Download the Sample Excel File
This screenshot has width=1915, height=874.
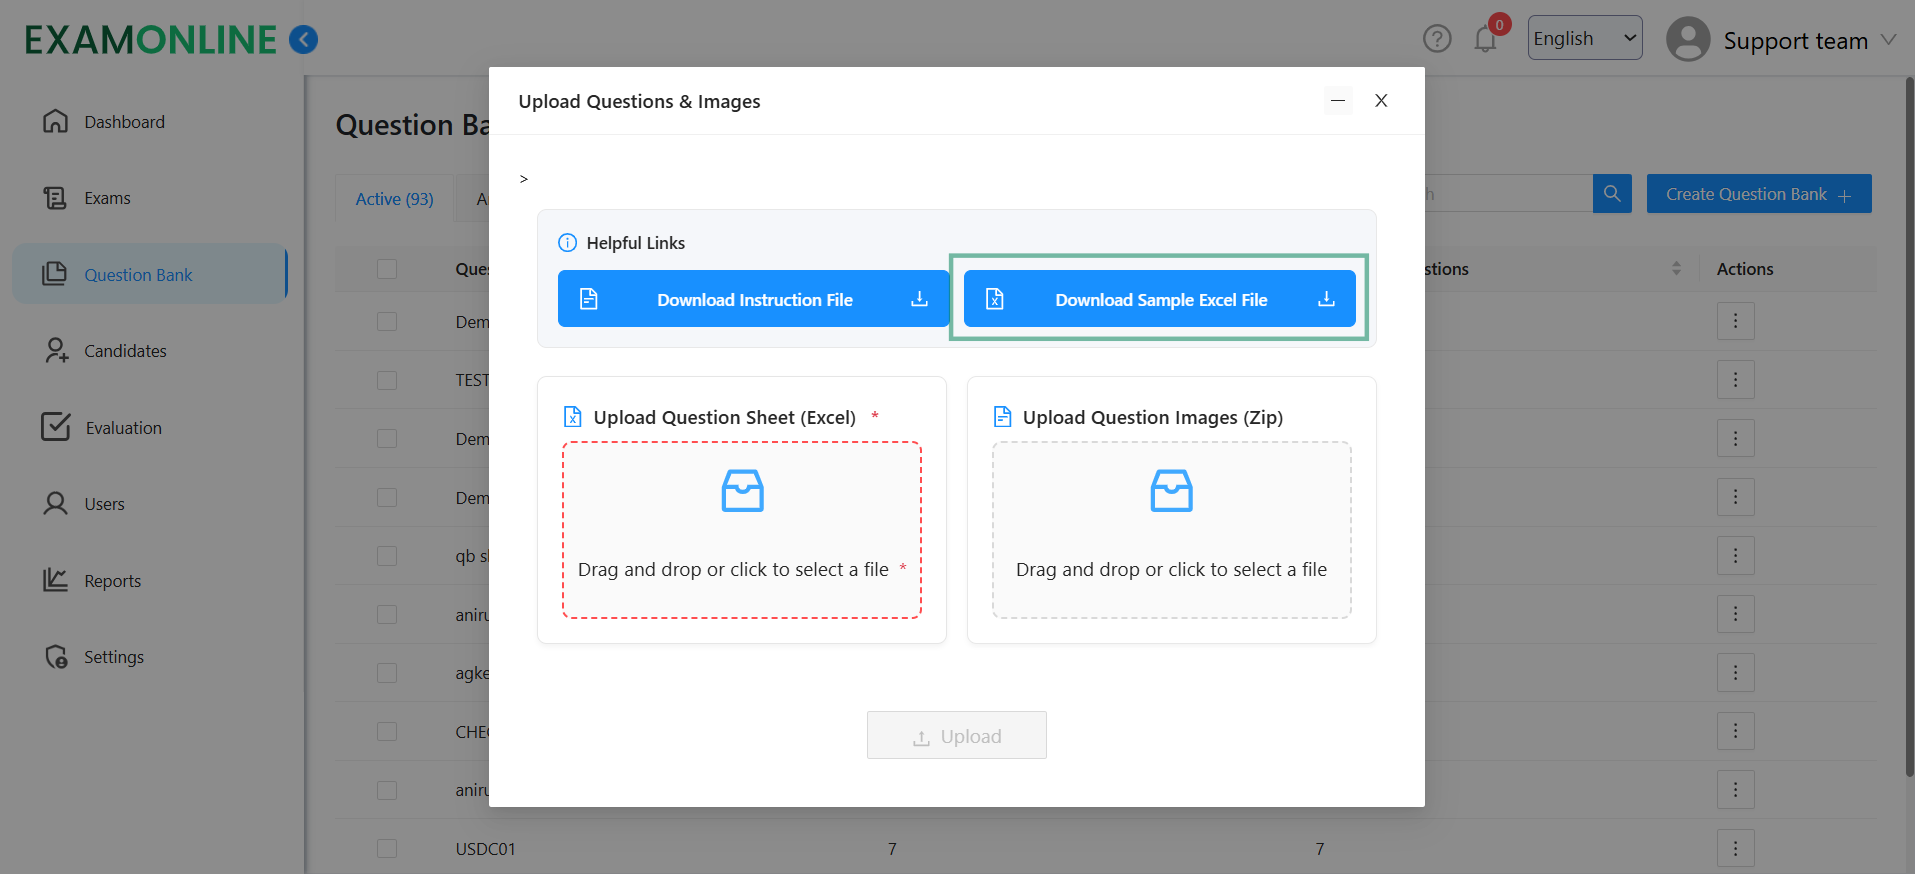click(x=1159, y=299)
